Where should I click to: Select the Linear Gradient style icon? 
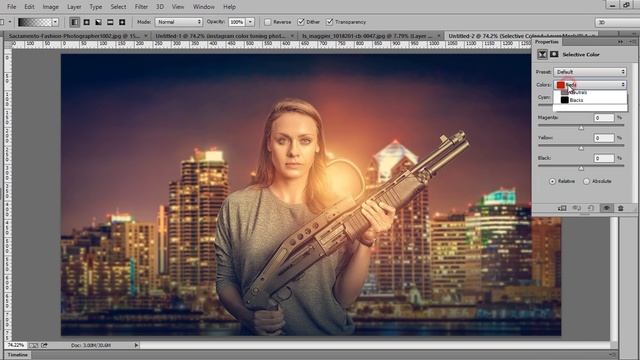click(74, 22)
